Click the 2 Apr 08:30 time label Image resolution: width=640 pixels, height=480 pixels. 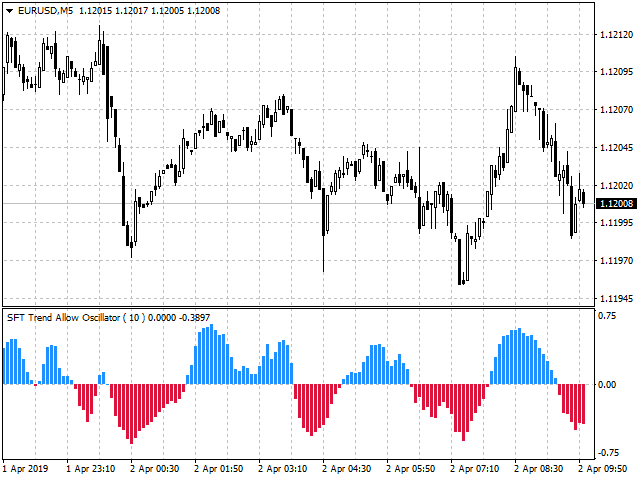(539, 469)
